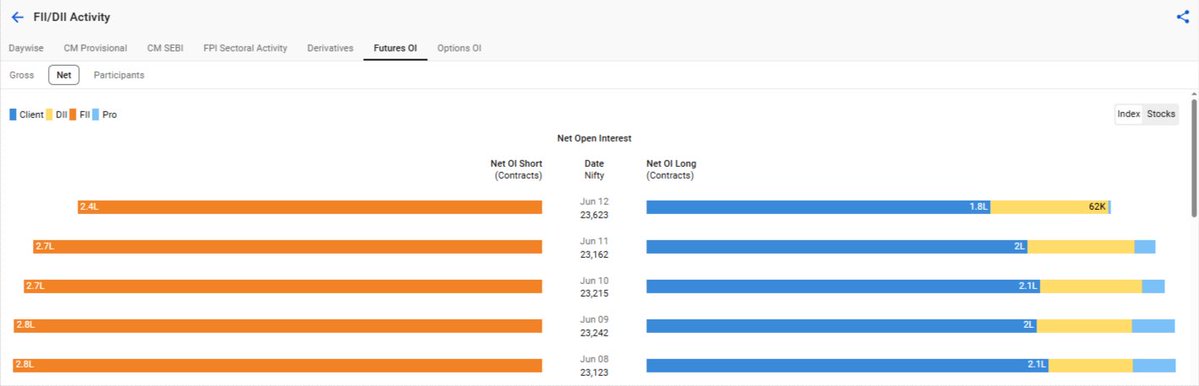
Task: Switch to CM Provisional tab
Action: pyautogui.click(x=96, y=48)
